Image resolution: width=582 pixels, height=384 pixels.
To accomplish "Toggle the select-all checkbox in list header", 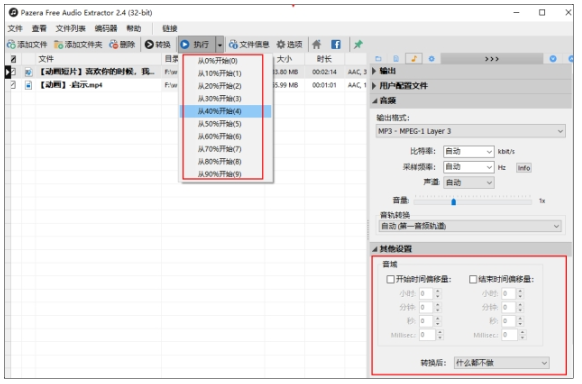I will pyautogui.click(x=13, y=59).
